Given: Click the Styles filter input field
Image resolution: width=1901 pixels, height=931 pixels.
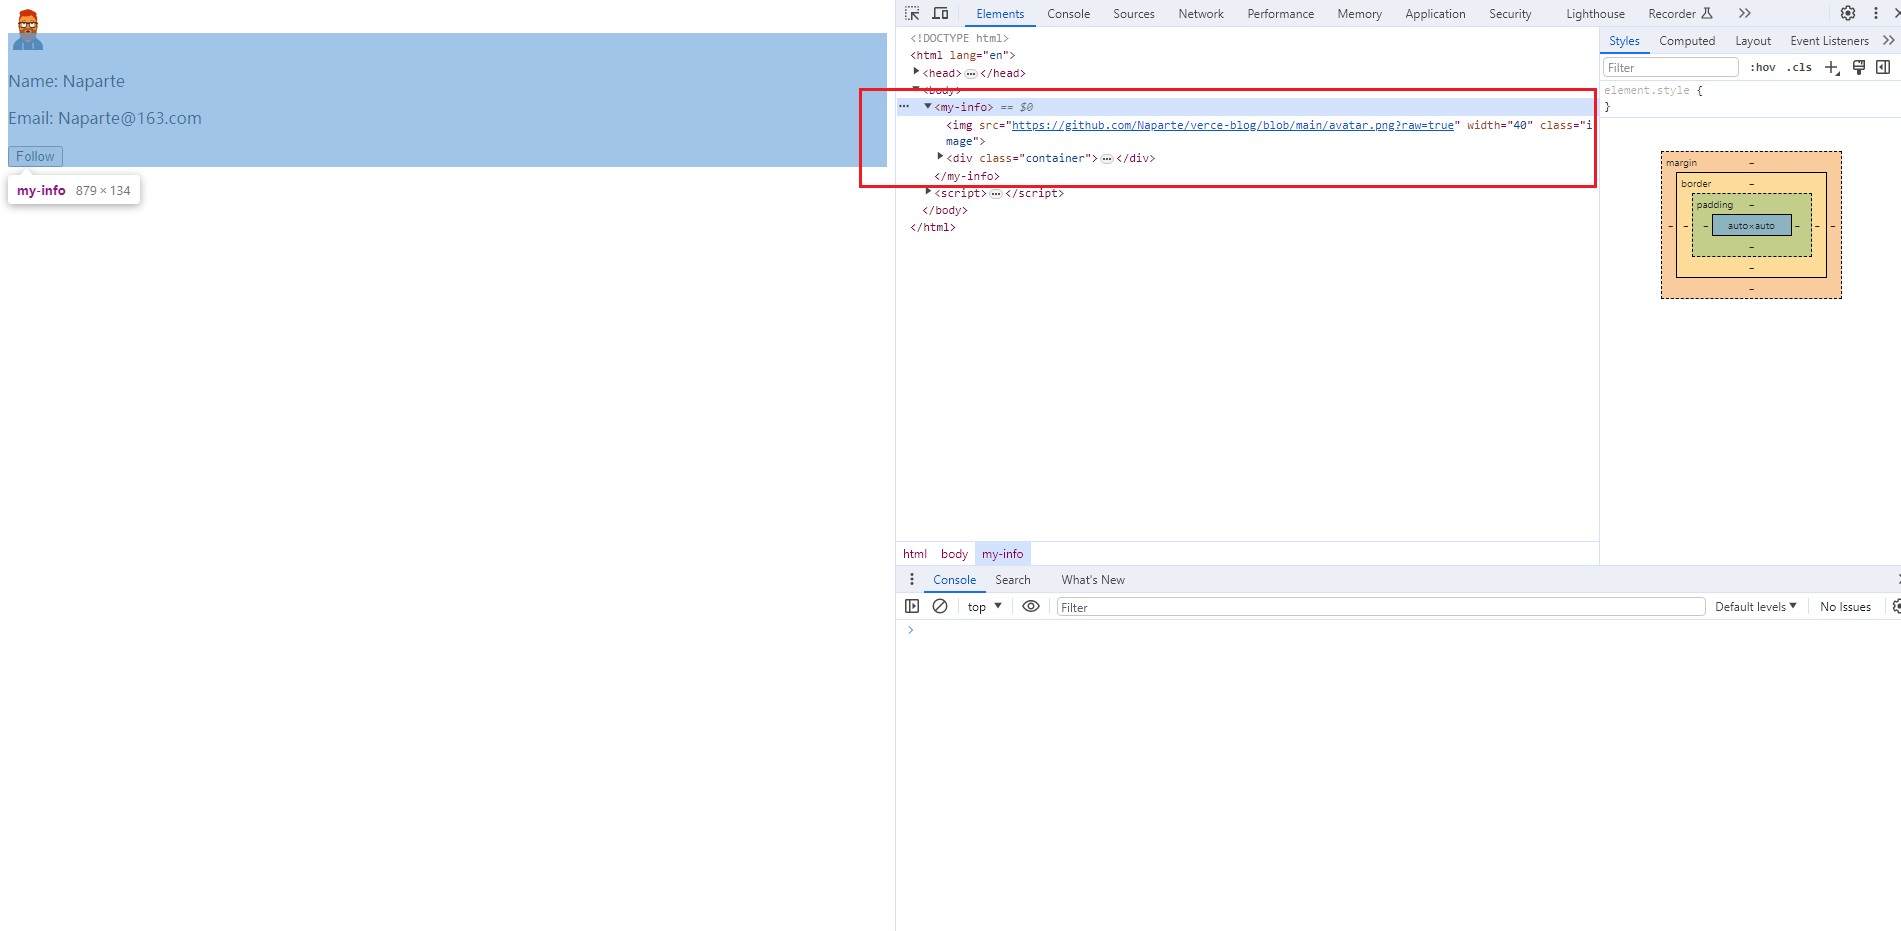Looking at the screenshot, I should 1671,67.
